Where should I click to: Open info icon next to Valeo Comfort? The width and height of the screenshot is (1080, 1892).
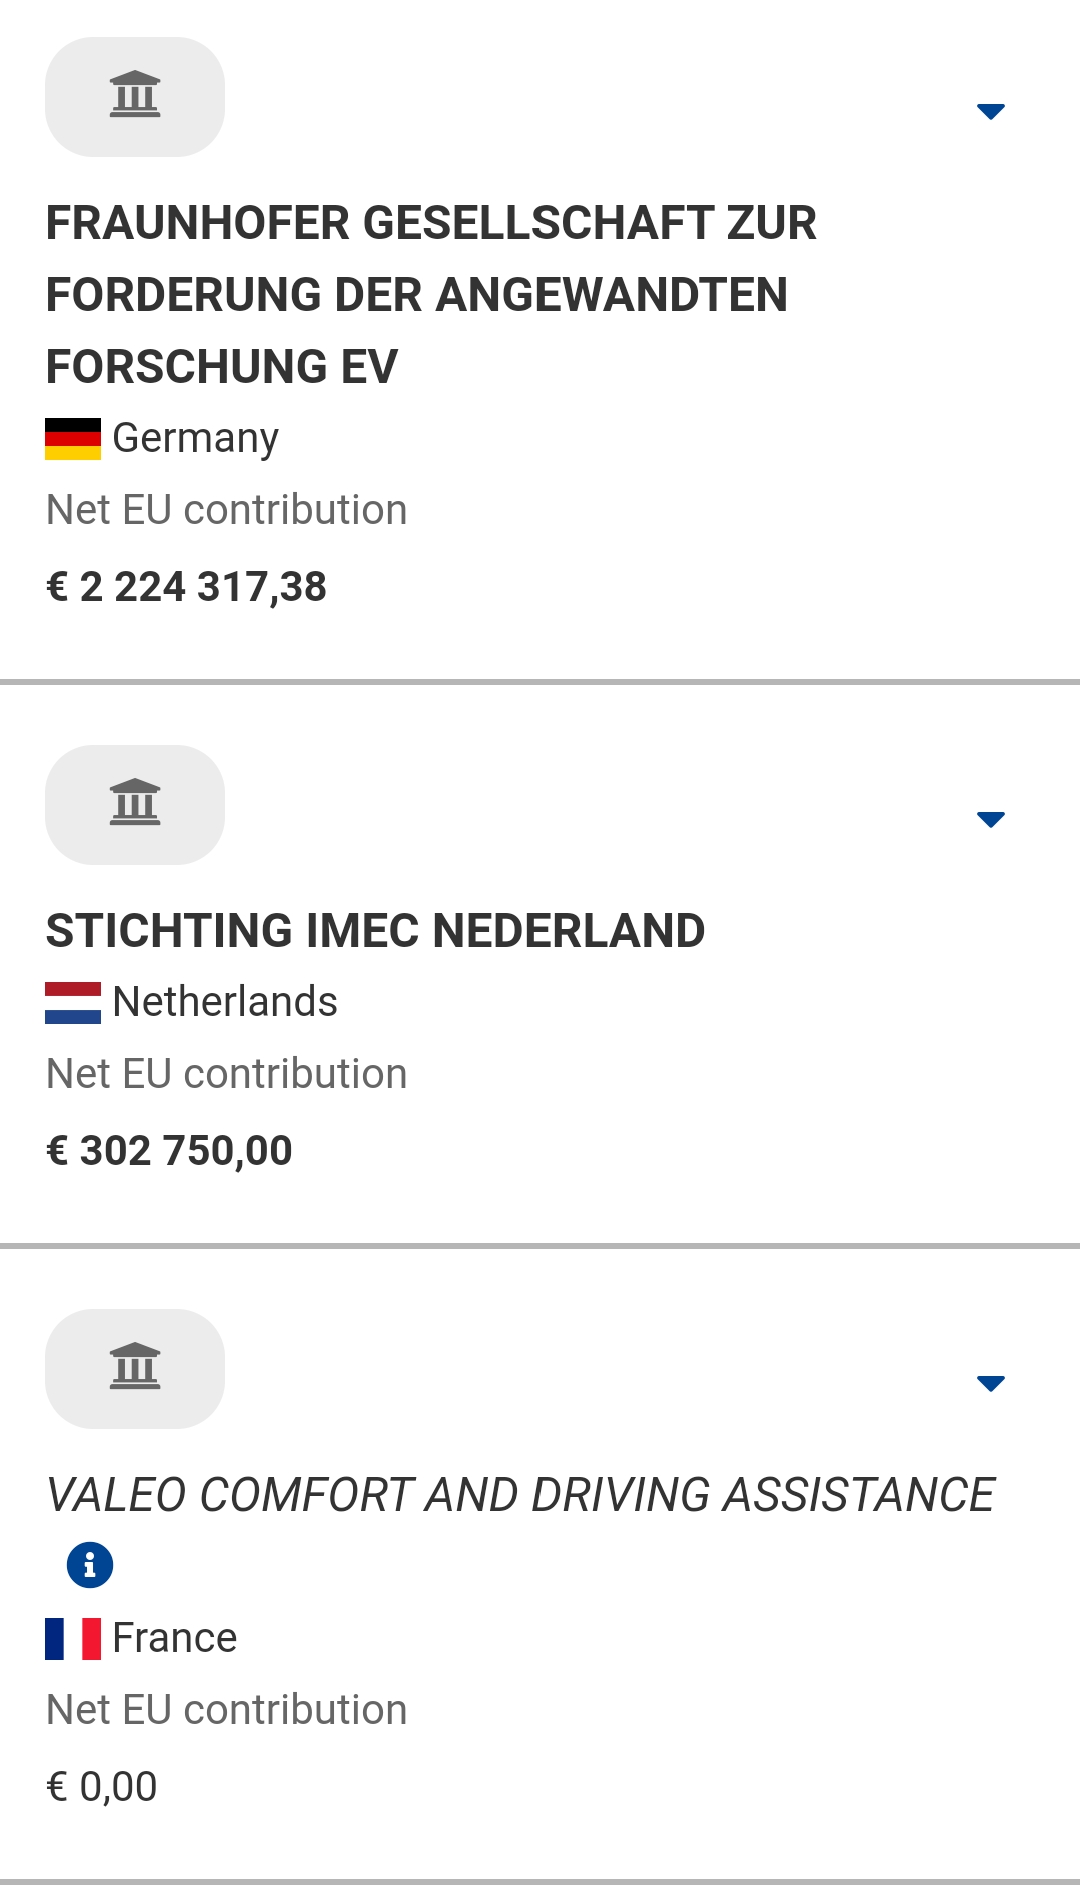click(90, 1564)
